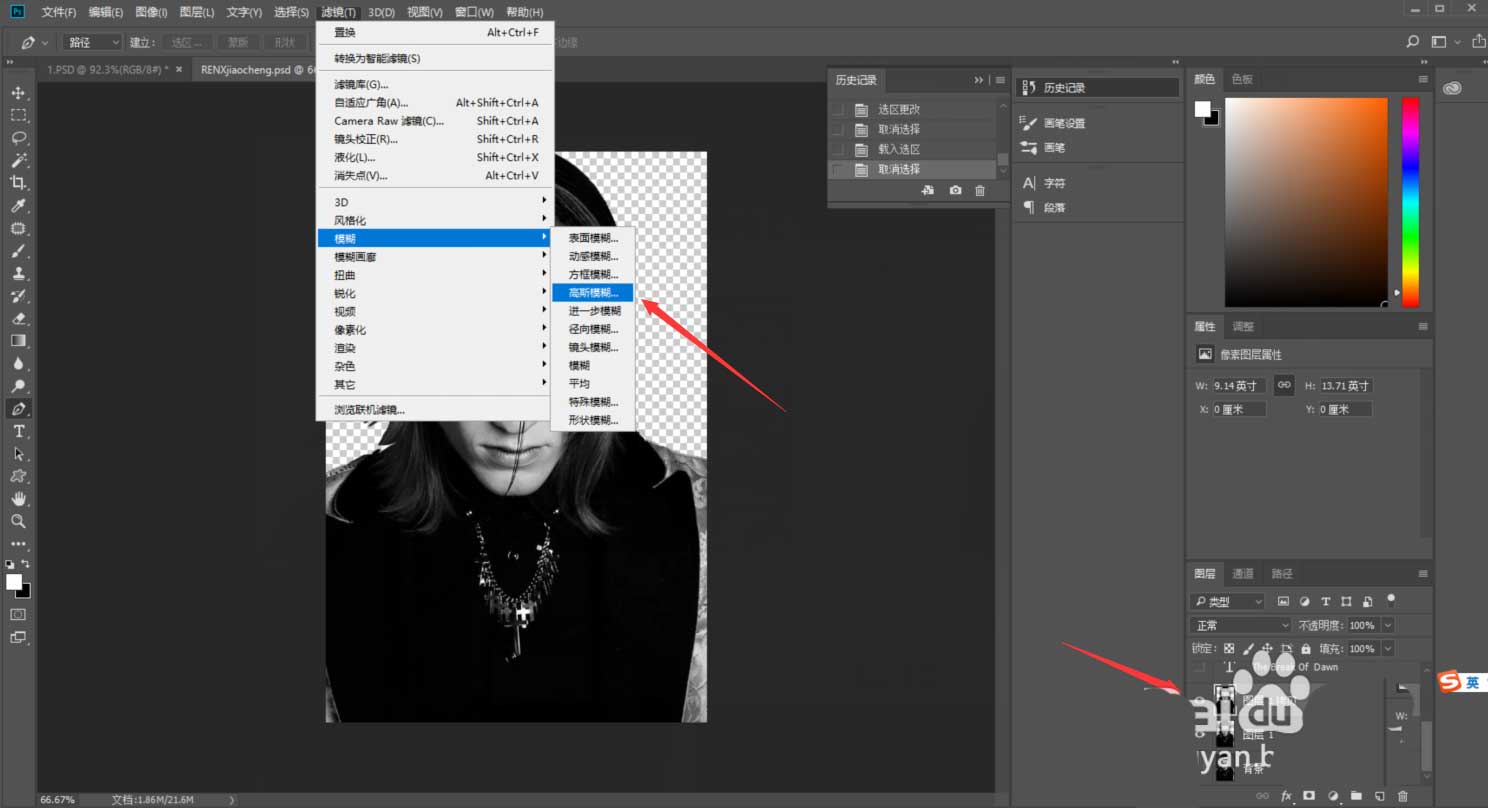Switch to the 通道 channels tab
Viewport: 1488px width, 808px height.
coord(1243,574)
